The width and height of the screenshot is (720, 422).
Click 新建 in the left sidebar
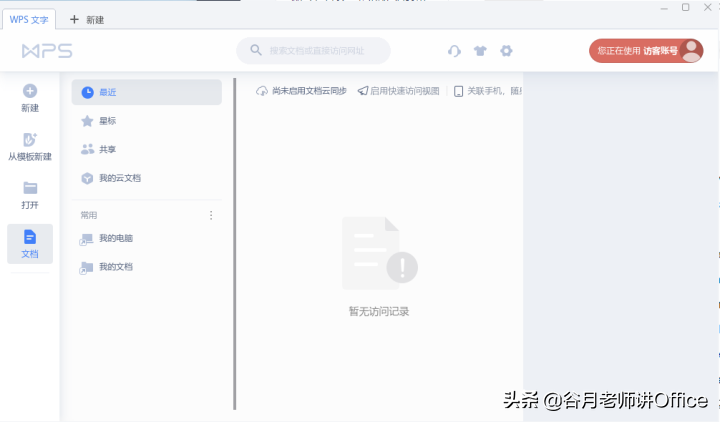[30, 98]
